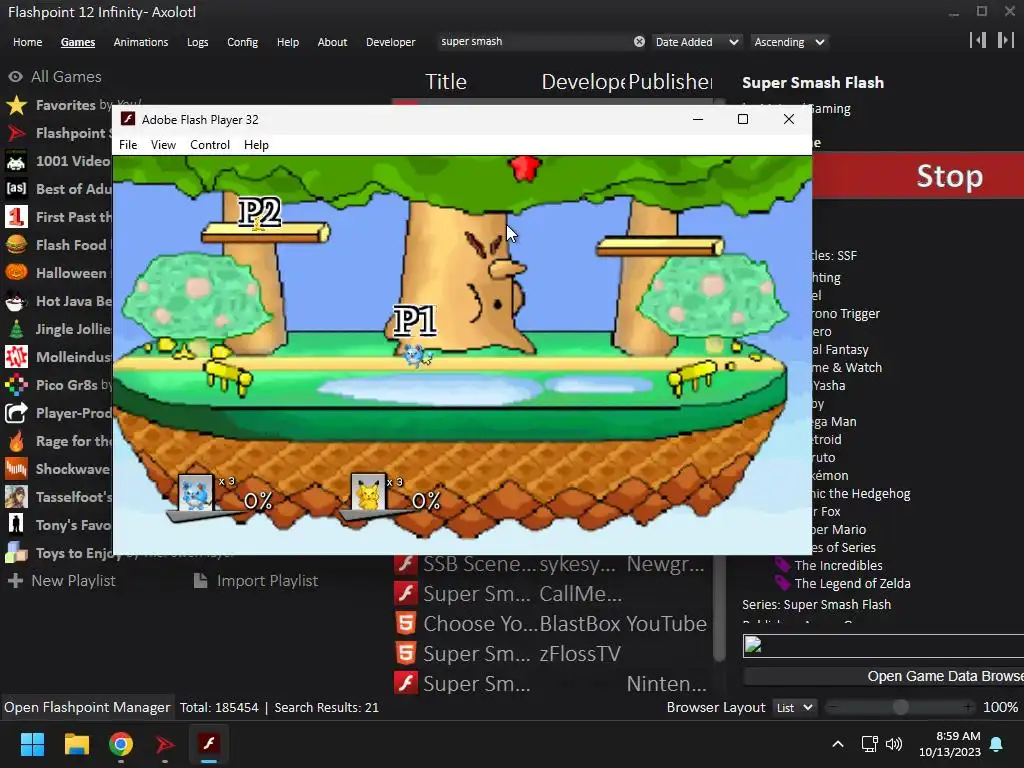Click Import Playlist
The image size is (1024, 768).
click(256, 581)
